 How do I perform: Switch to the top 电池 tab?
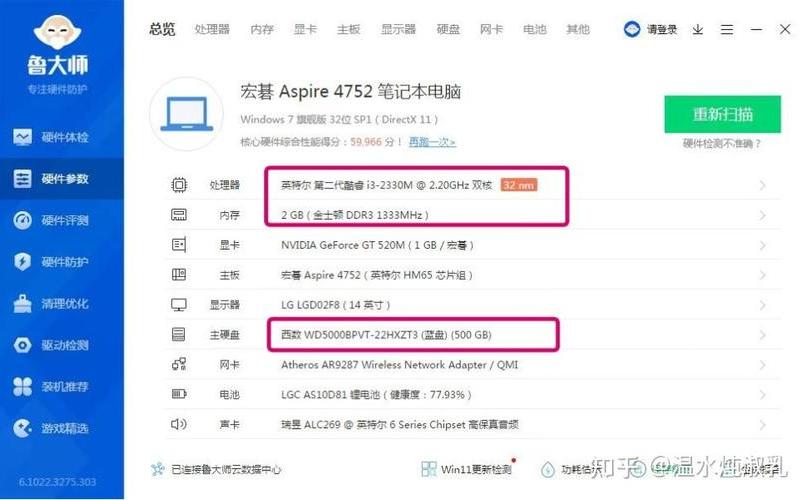coord(535,29)
